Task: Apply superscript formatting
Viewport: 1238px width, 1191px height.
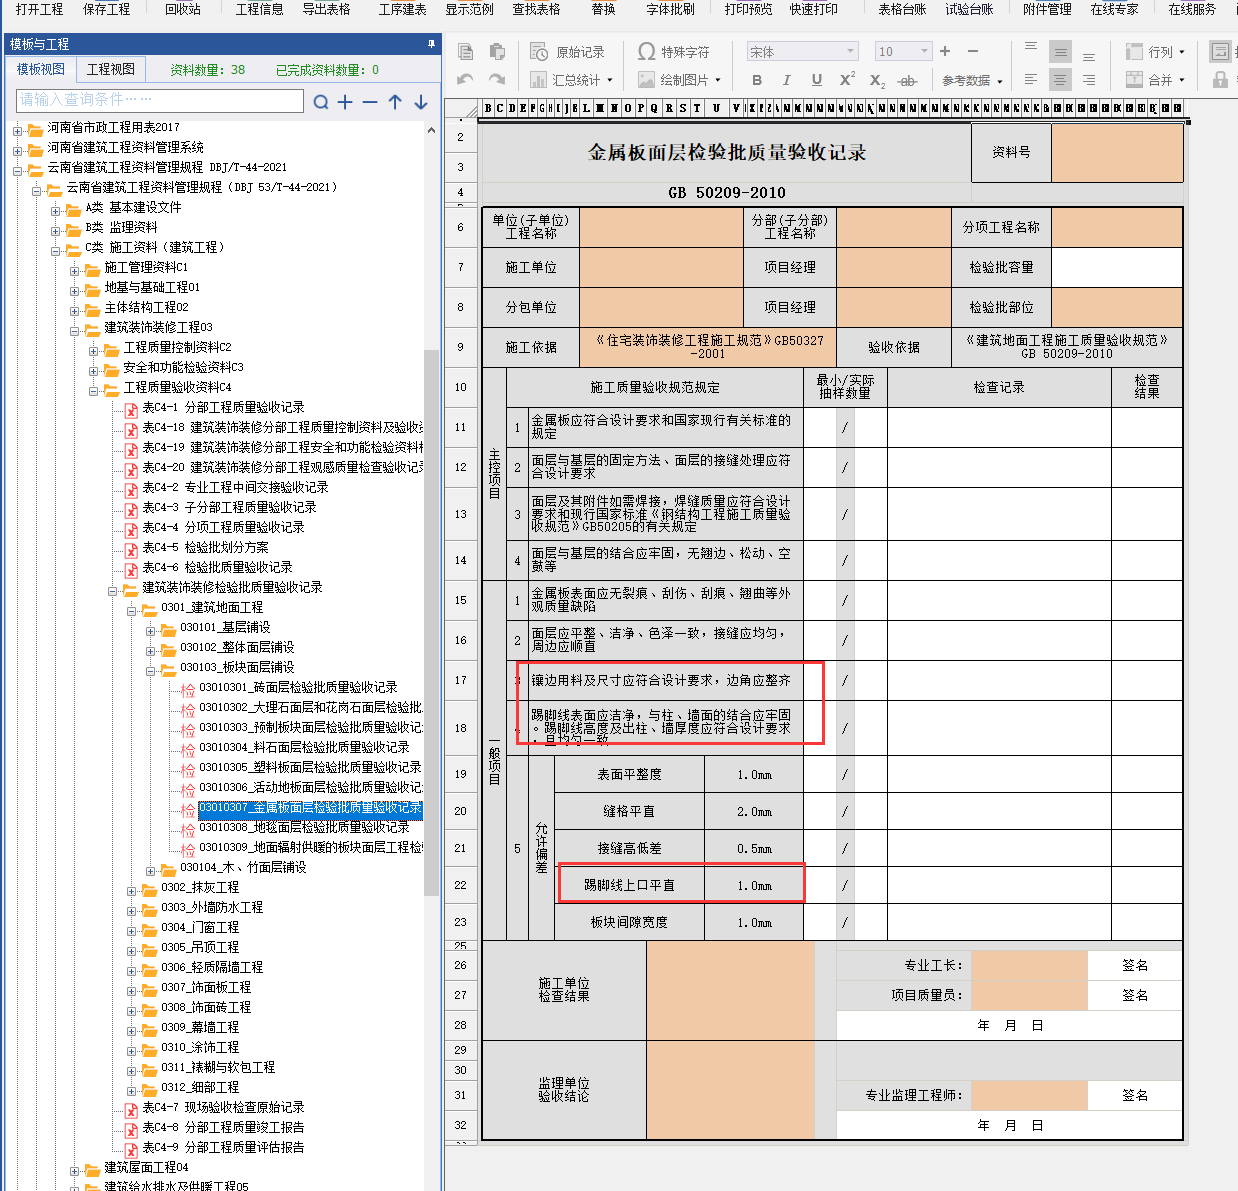Action: point(847,80)
